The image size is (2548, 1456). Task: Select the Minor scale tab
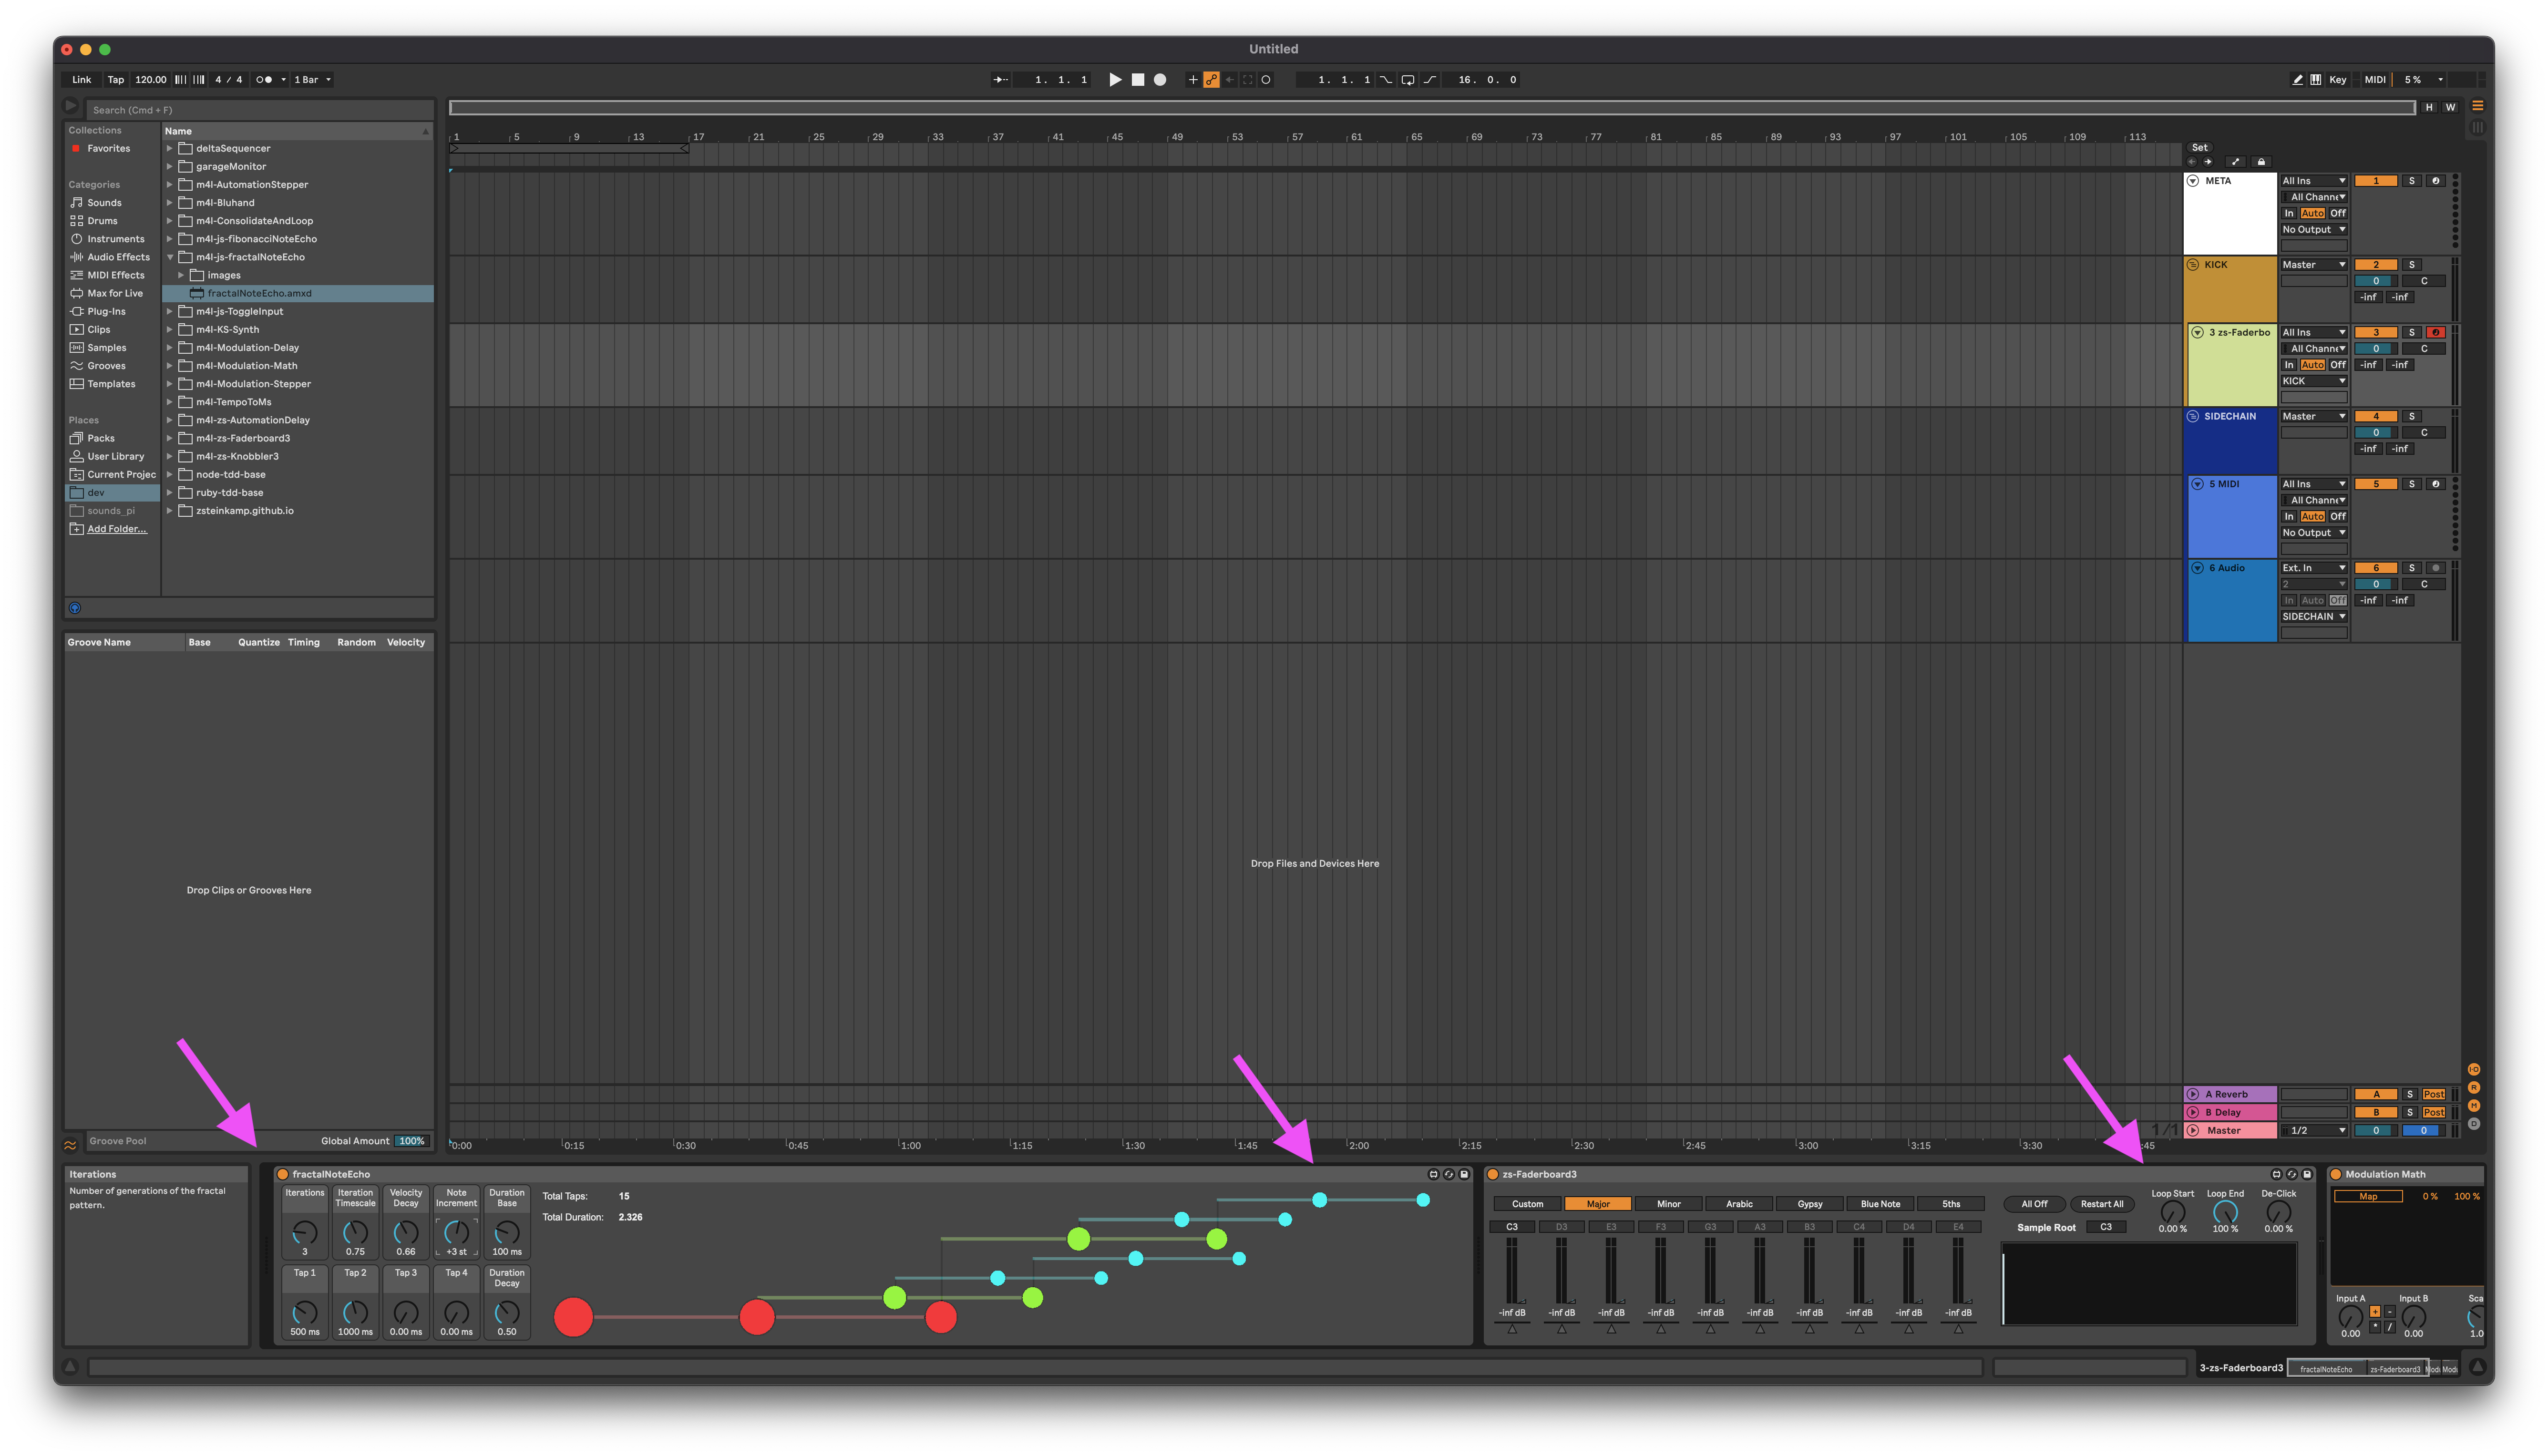pos(1668,1204)
